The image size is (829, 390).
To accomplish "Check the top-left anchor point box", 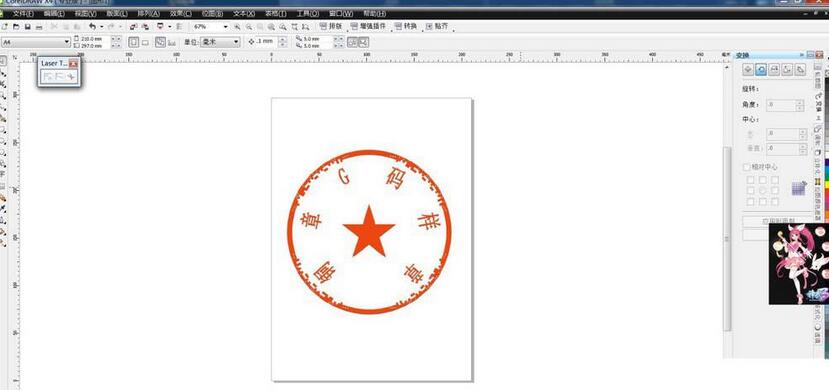I will click(750, 180).
